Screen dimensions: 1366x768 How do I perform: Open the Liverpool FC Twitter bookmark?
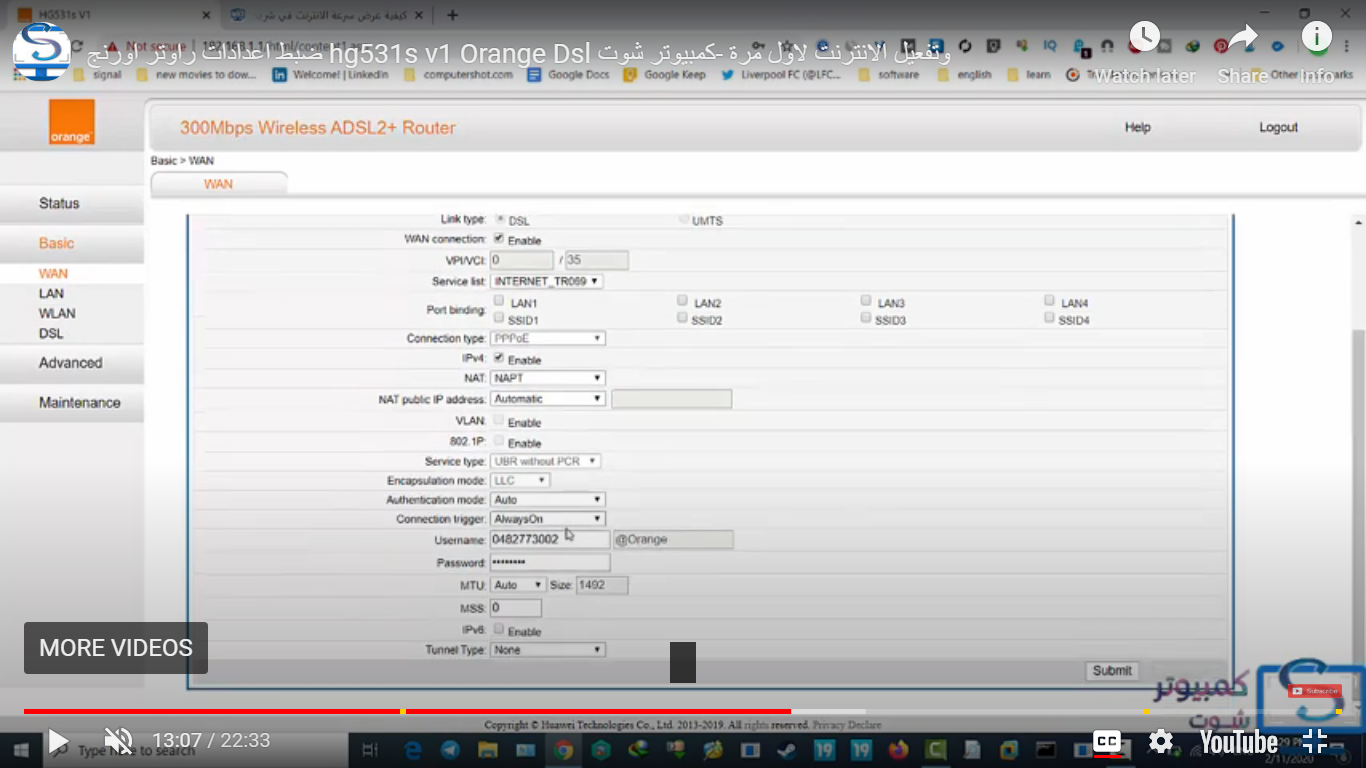(781, 74)
